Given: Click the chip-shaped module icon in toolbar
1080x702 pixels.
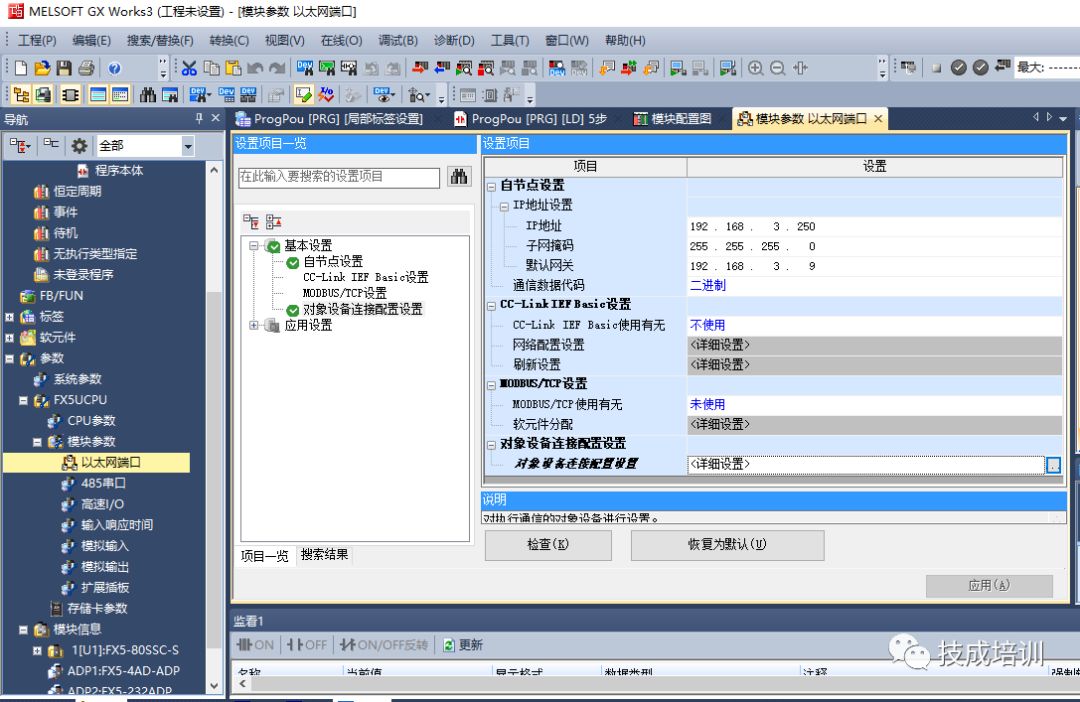Looking at the screenshot, I should click(x=70, y=94).
